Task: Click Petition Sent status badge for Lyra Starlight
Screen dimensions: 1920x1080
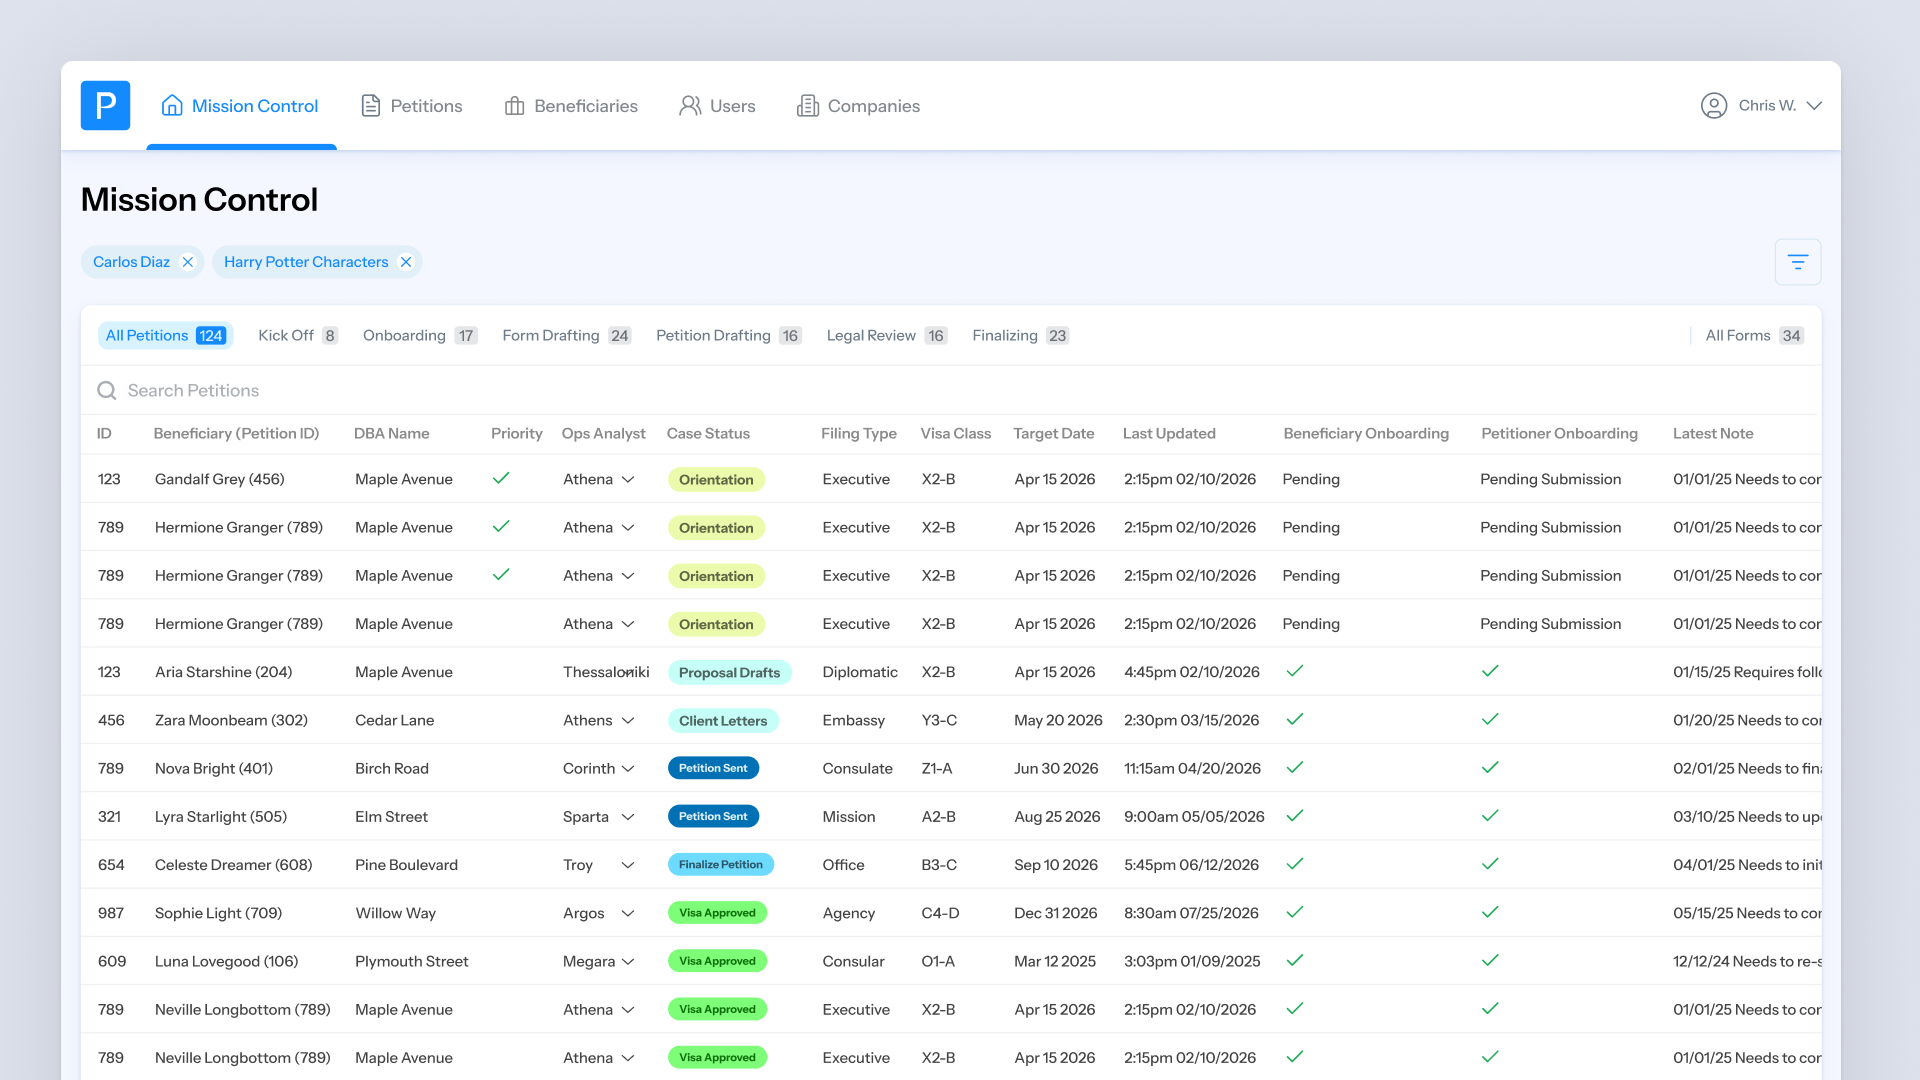Action: point(713,816)
